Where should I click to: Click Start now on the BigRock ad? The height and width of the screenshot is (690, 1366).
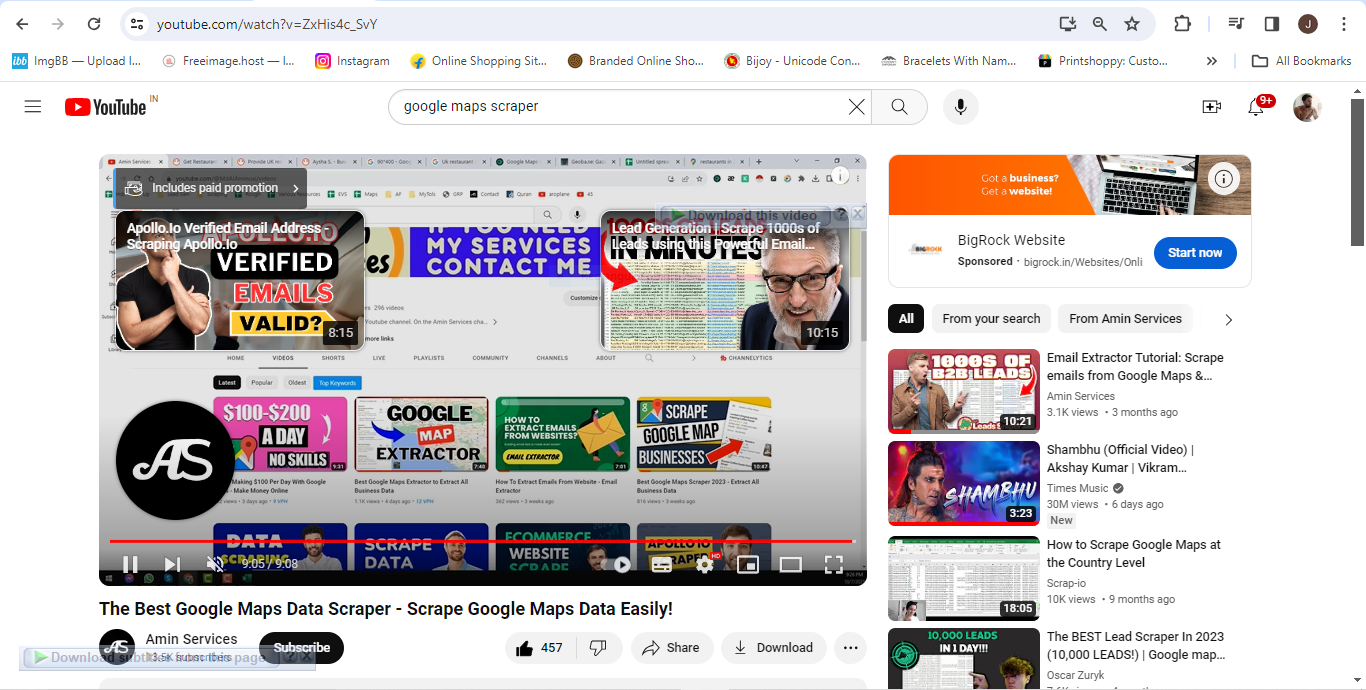pos(1195,253)
